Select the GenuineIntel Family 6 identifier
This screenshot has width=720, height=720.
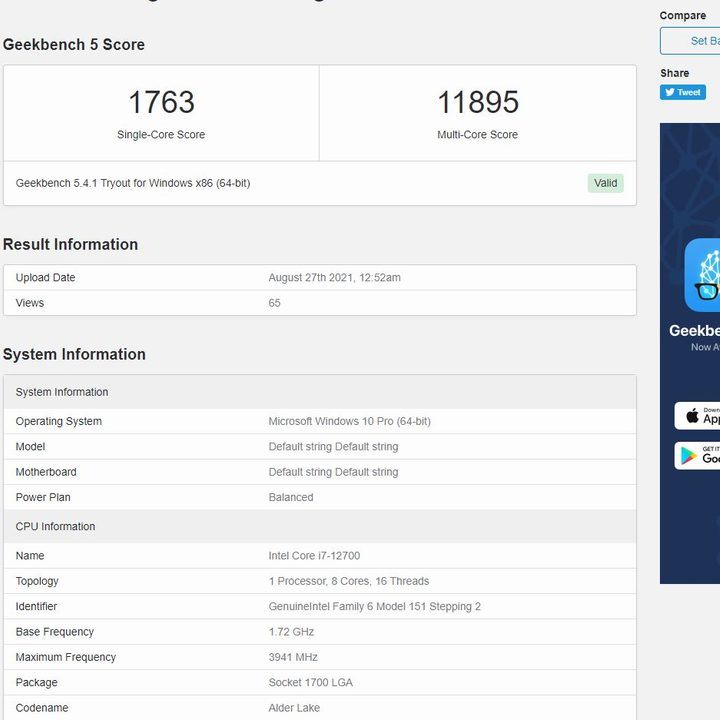tap(374, 607)
